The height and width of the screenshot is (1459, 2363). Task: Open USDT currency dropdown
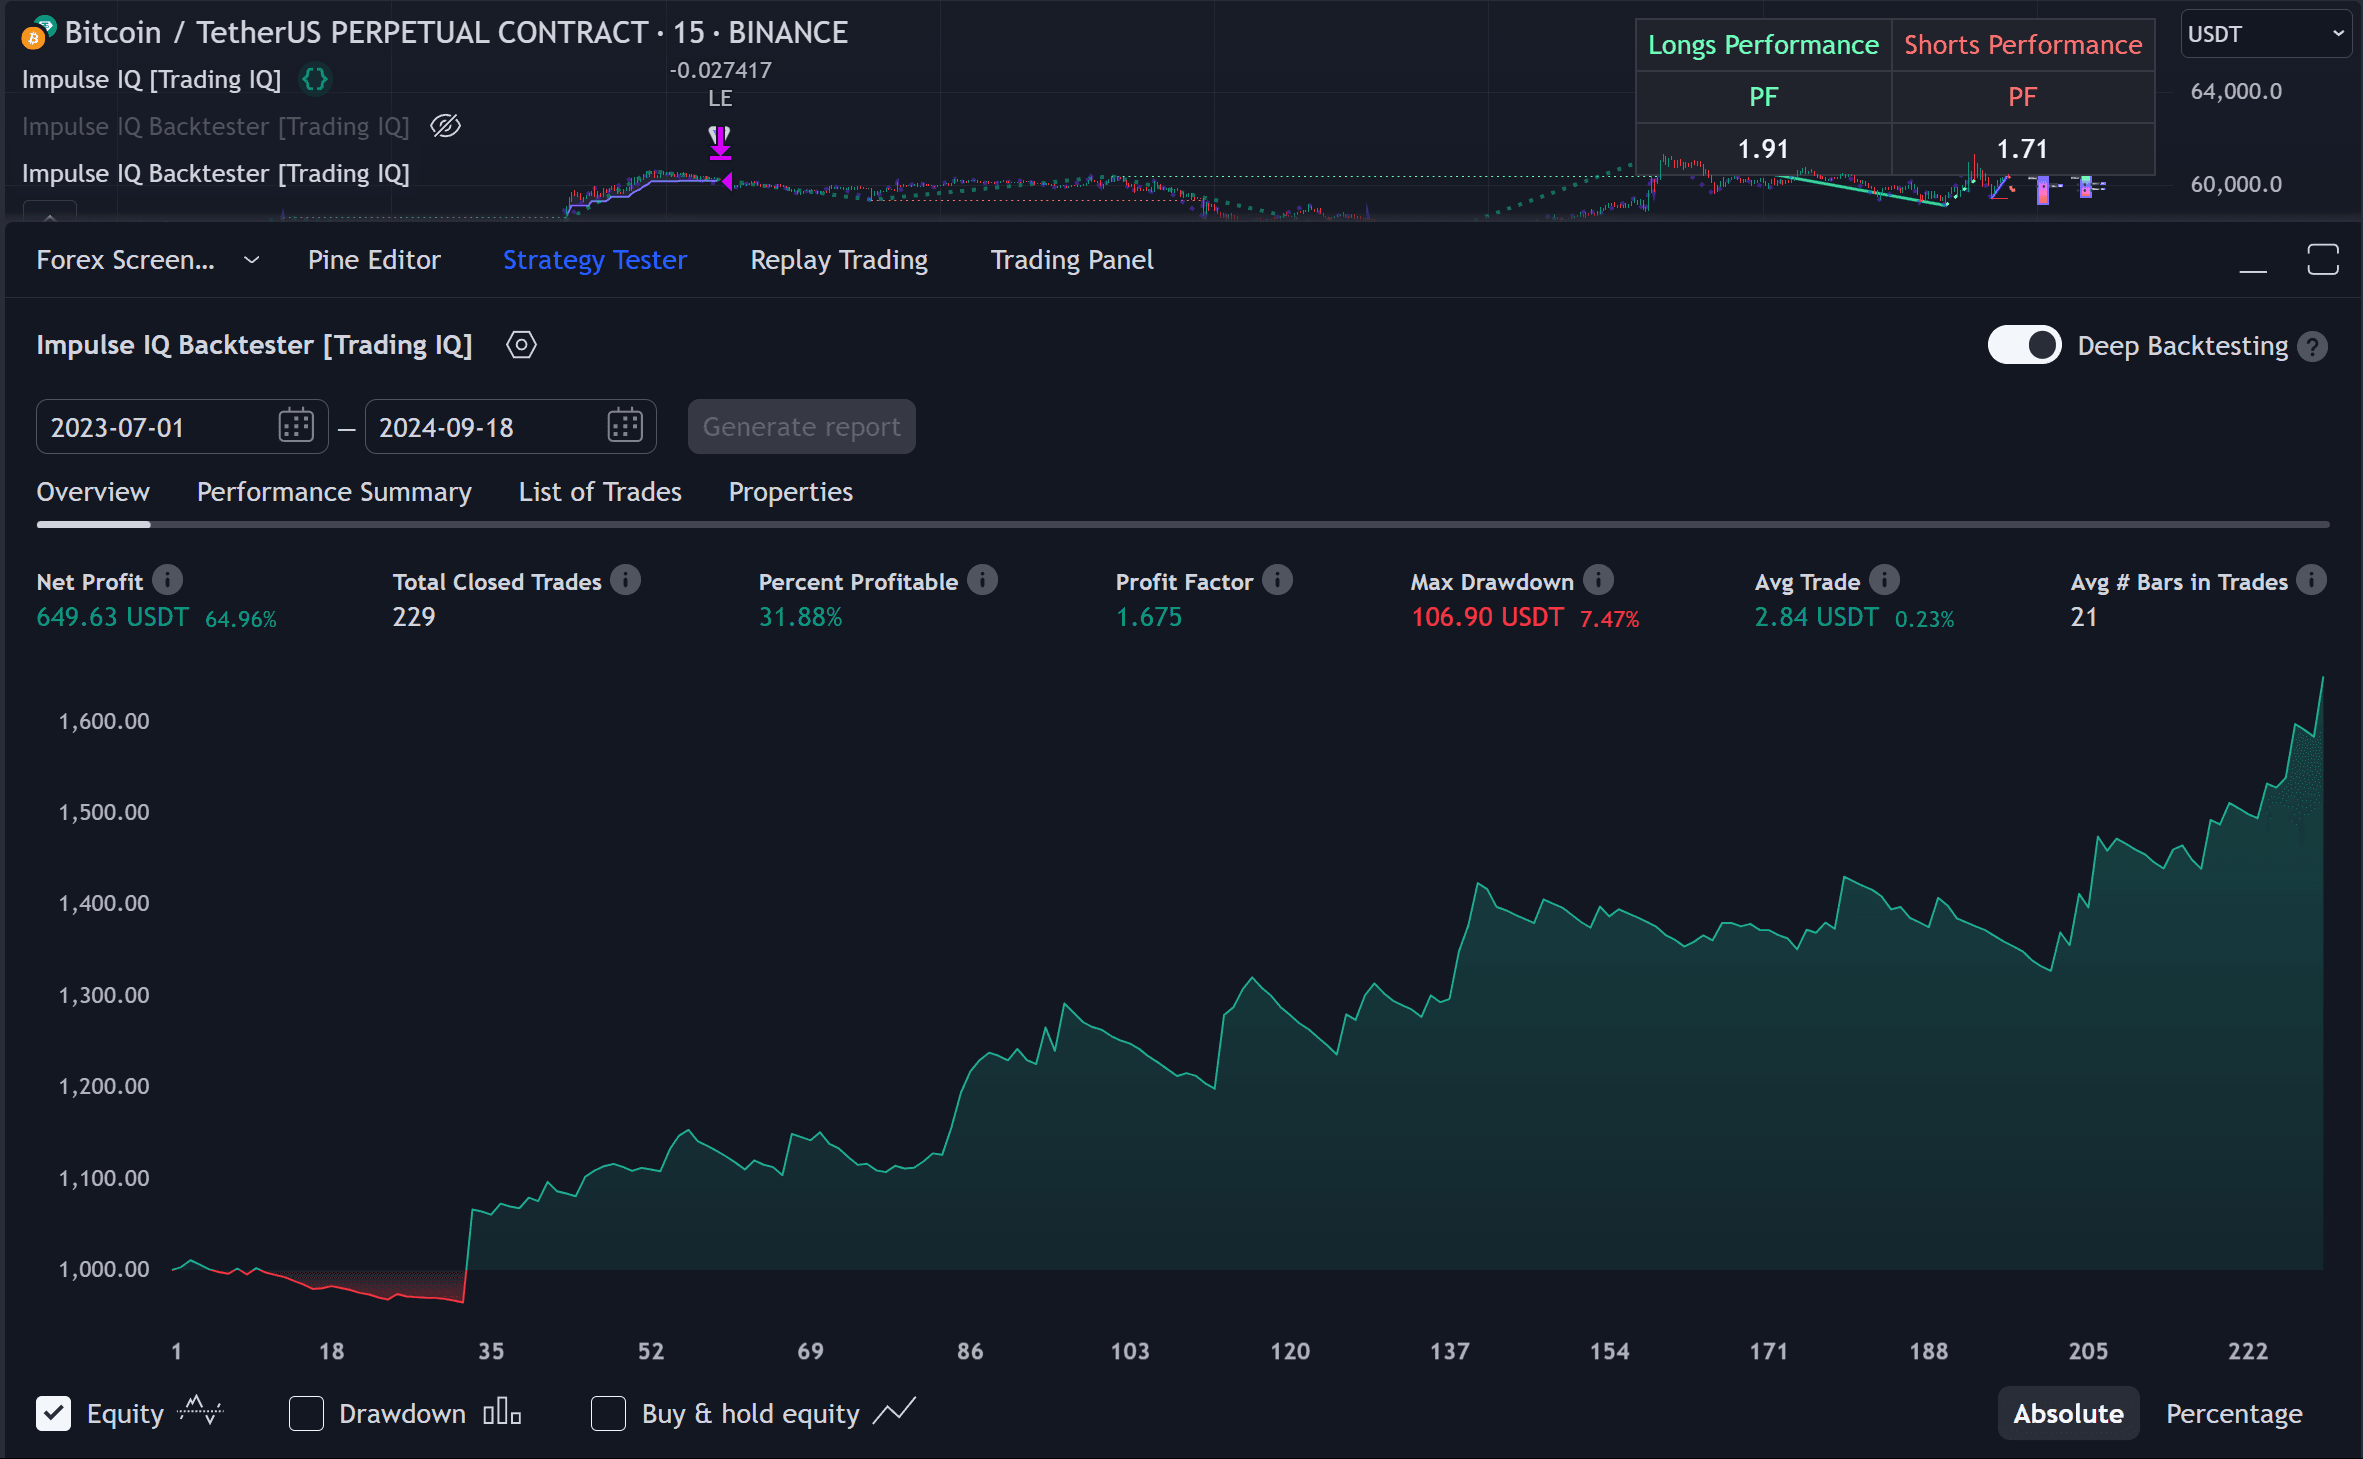pos(2265,34)
